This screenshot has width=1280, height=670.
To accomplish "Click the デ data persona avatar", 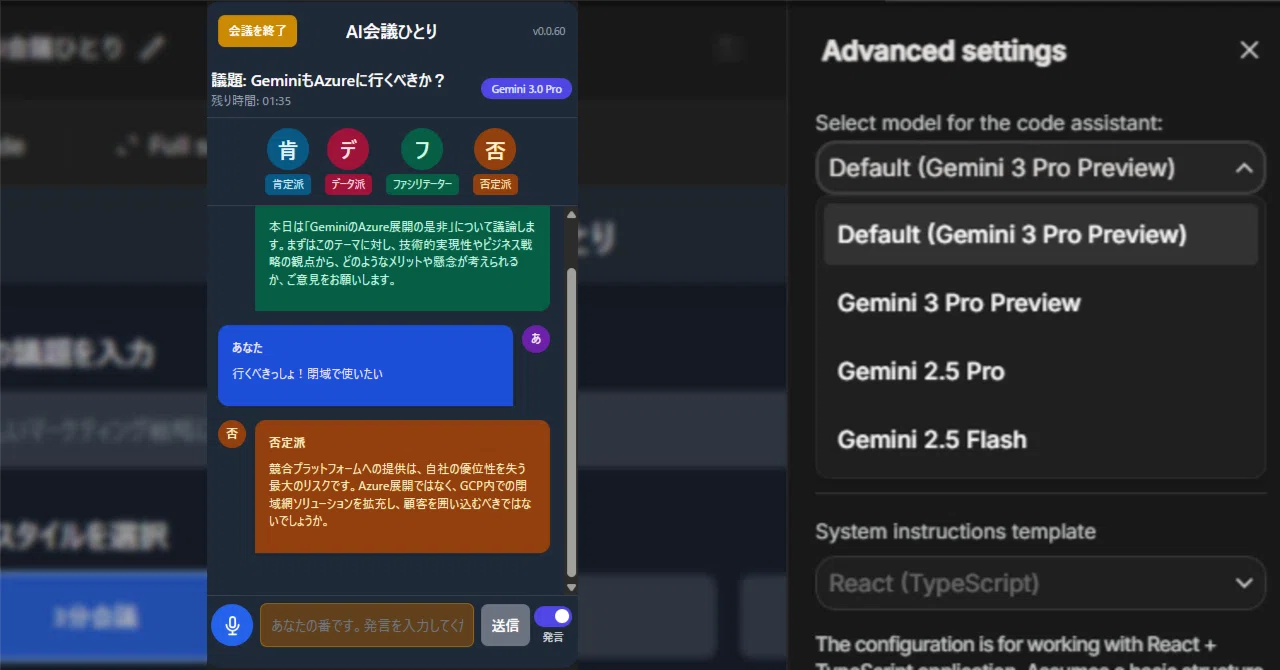I will (x=348, y=150).
